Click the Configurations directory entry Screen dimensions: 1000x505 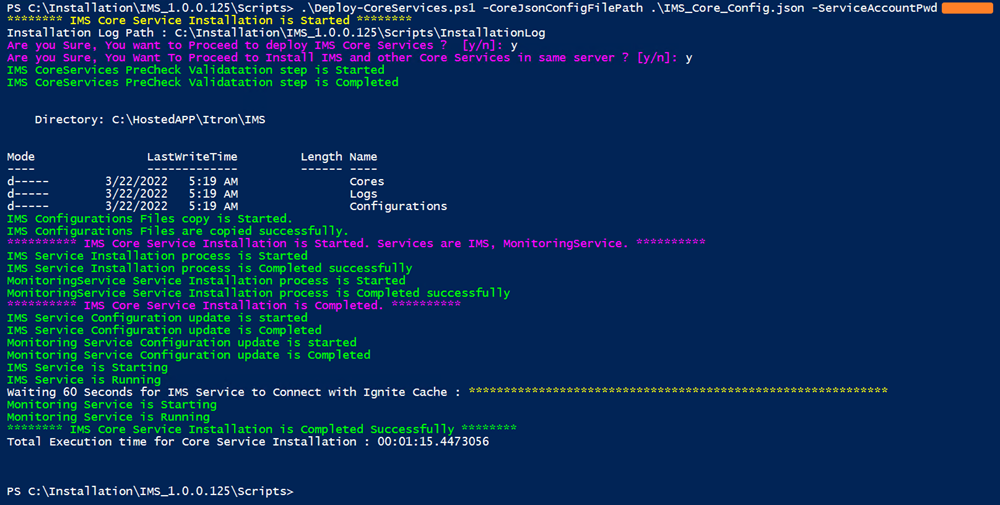click(398, 206)
